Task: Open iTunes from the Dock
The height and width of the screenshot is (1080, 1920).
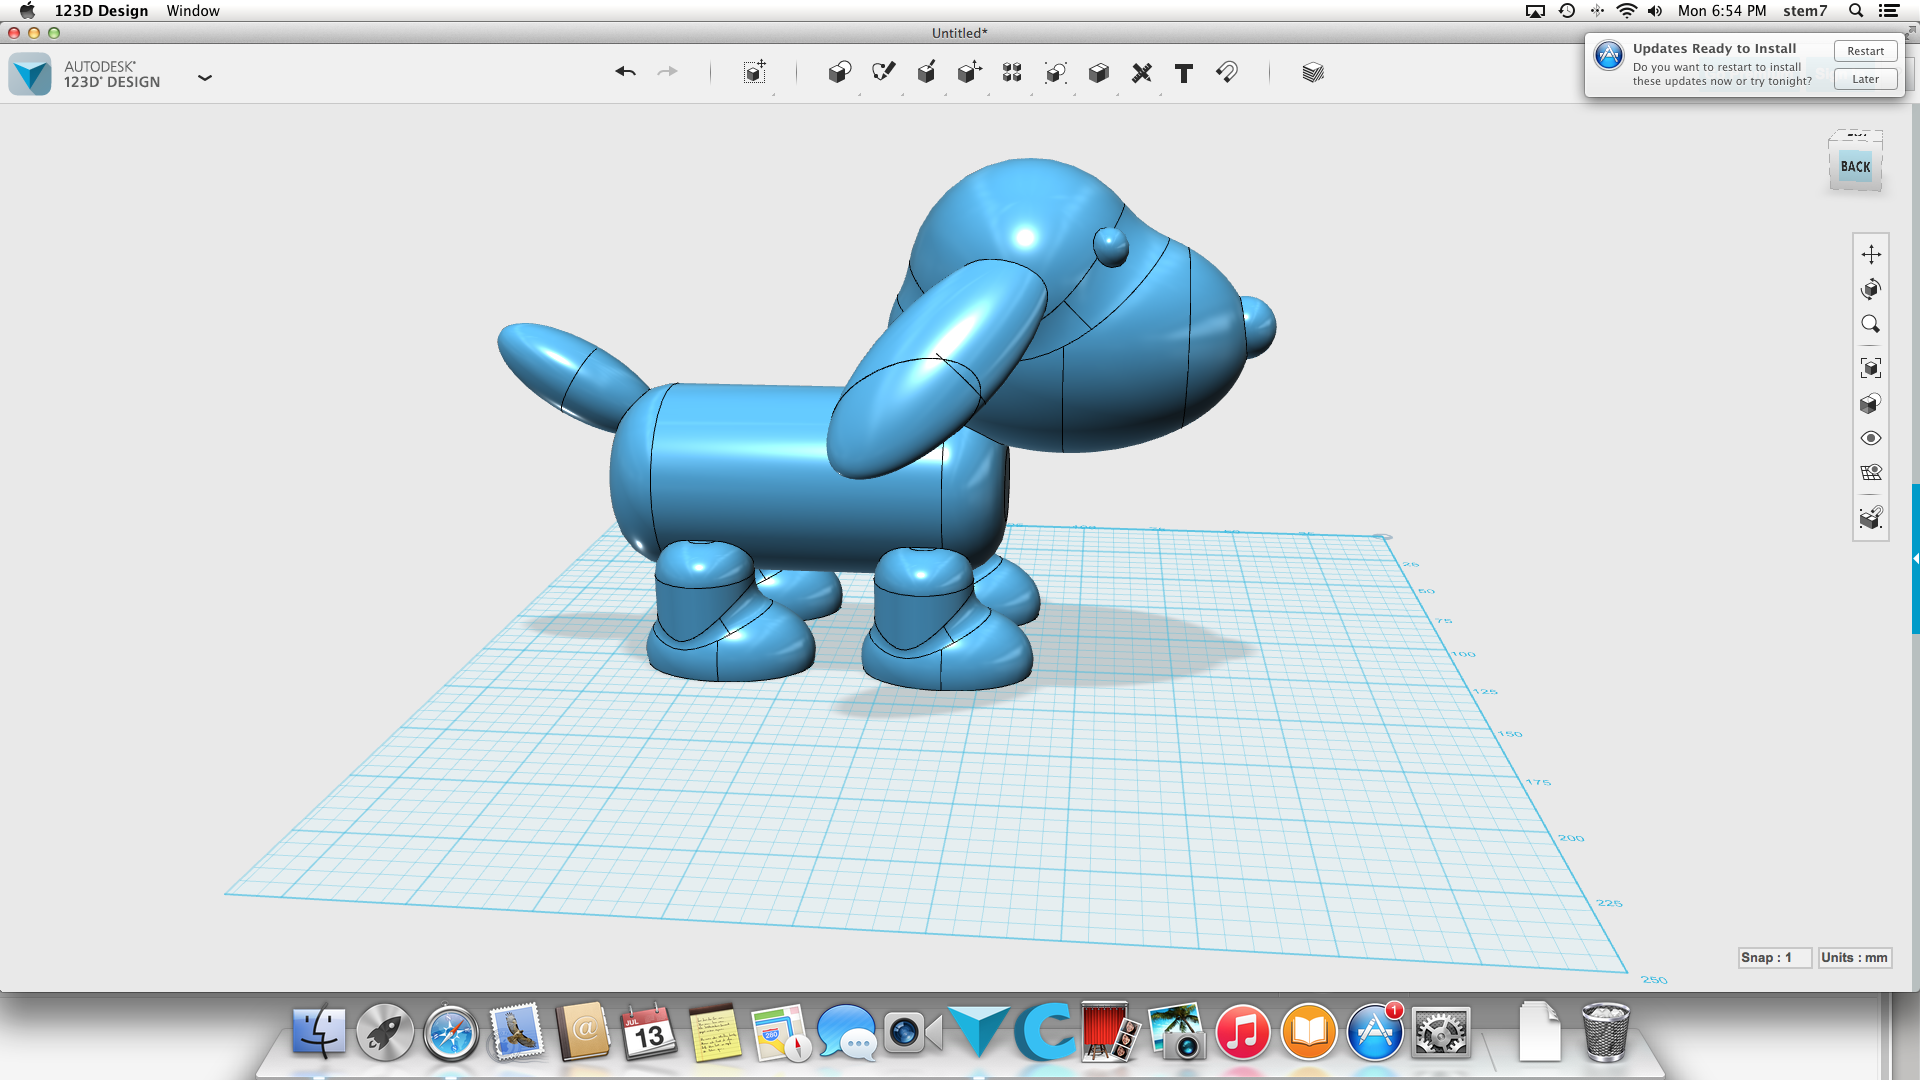Action: 1243,1032
